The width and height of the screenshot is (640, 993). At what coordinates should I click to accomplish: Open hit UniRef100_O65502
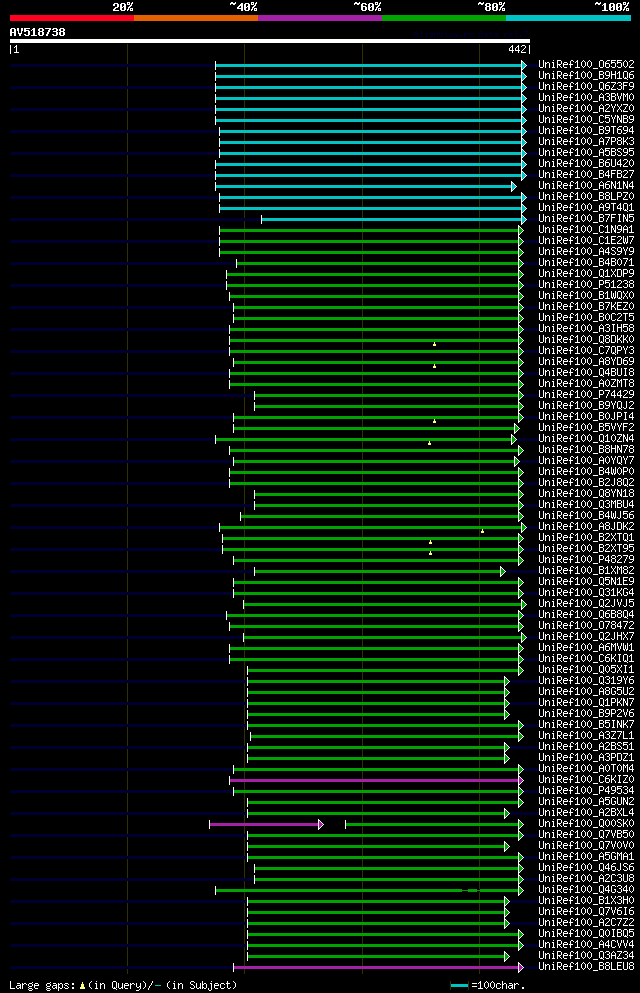pyautogui.click(x=586, y=65)
